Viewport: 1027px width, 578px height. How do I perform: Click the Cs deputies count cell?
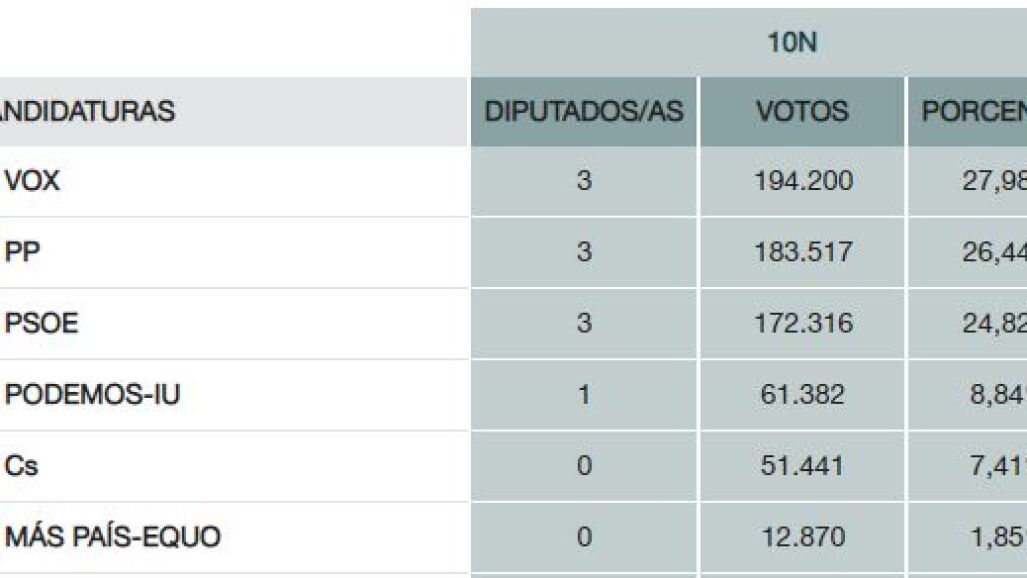(x=584, y=466)
